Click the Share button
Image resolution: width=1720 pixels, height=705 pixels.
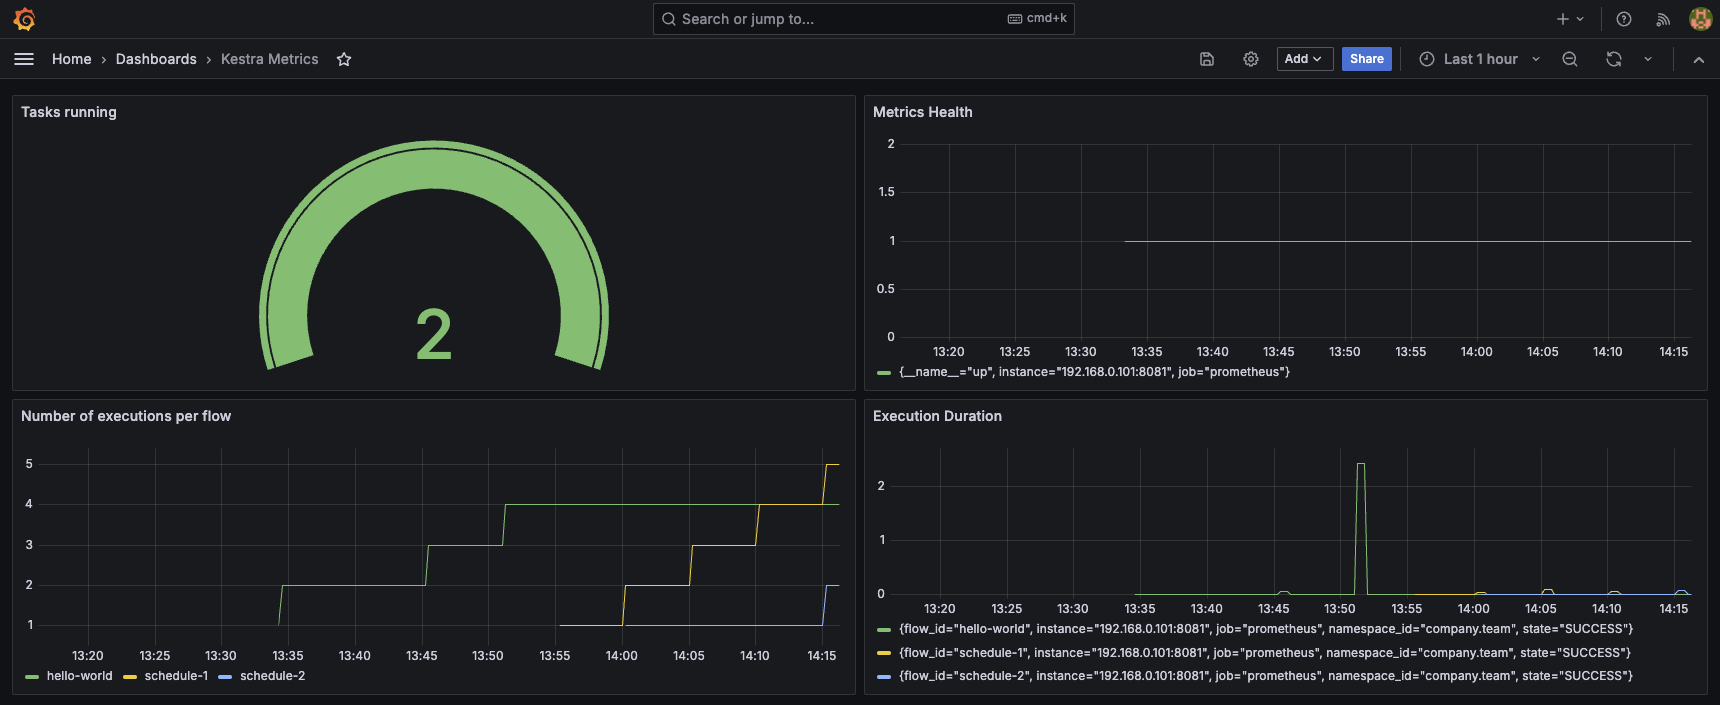point(1366,59)
